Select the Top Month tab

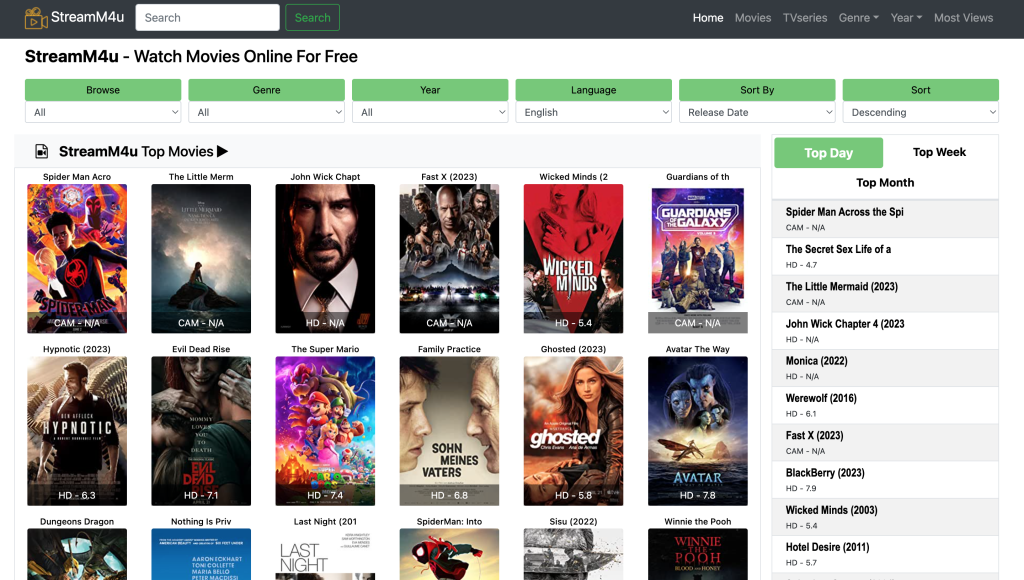point(884,182)
